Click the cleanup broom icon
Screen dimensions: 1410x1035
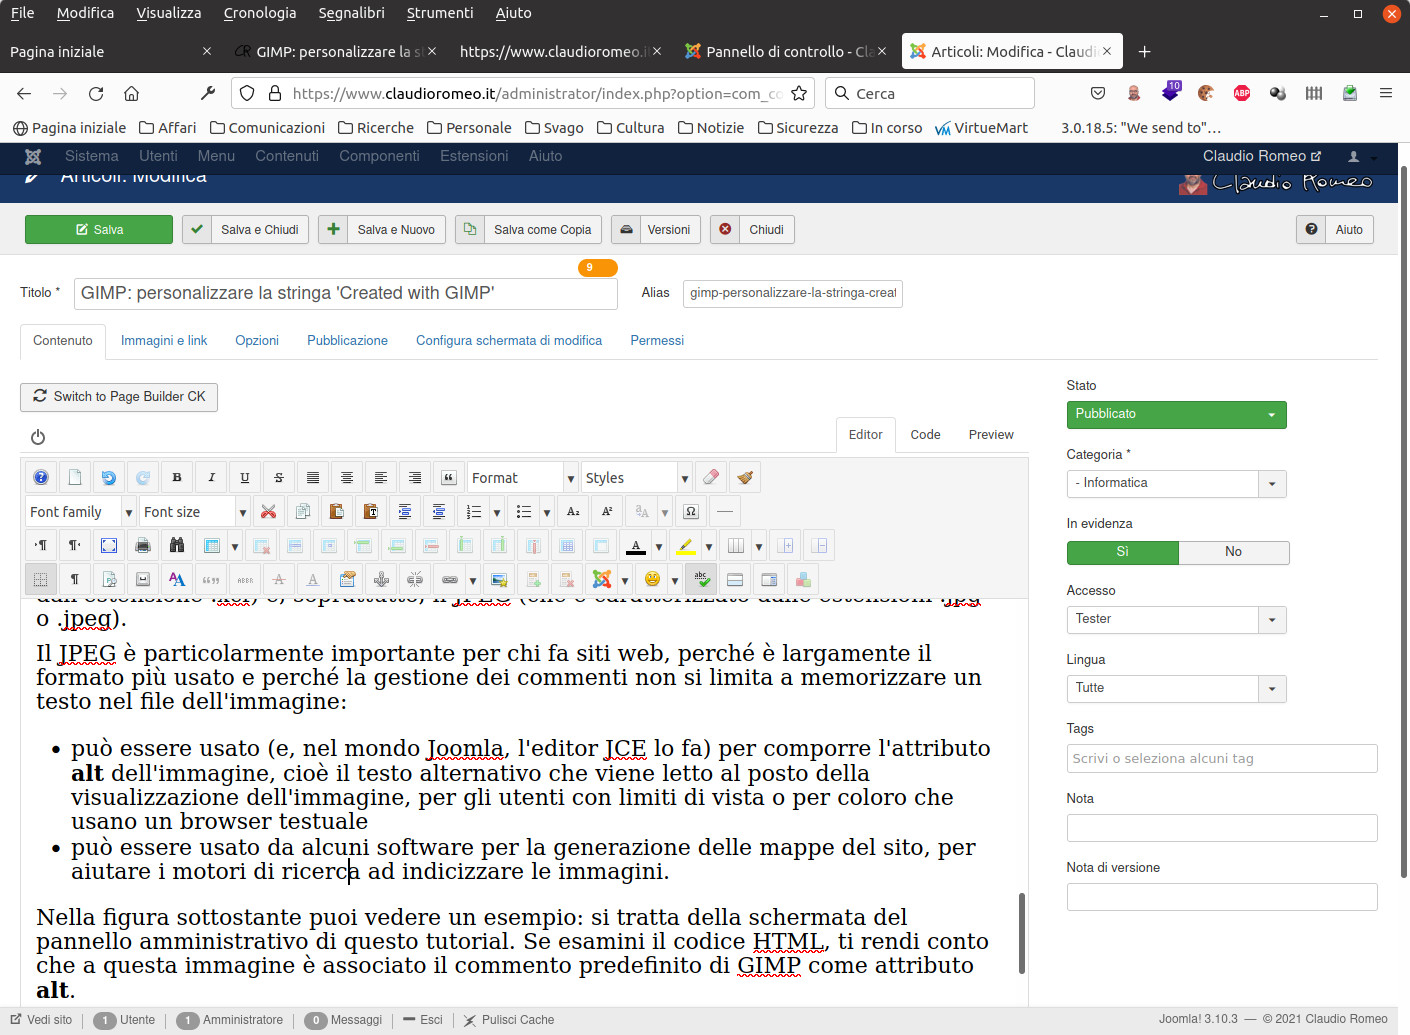[745, 477]
